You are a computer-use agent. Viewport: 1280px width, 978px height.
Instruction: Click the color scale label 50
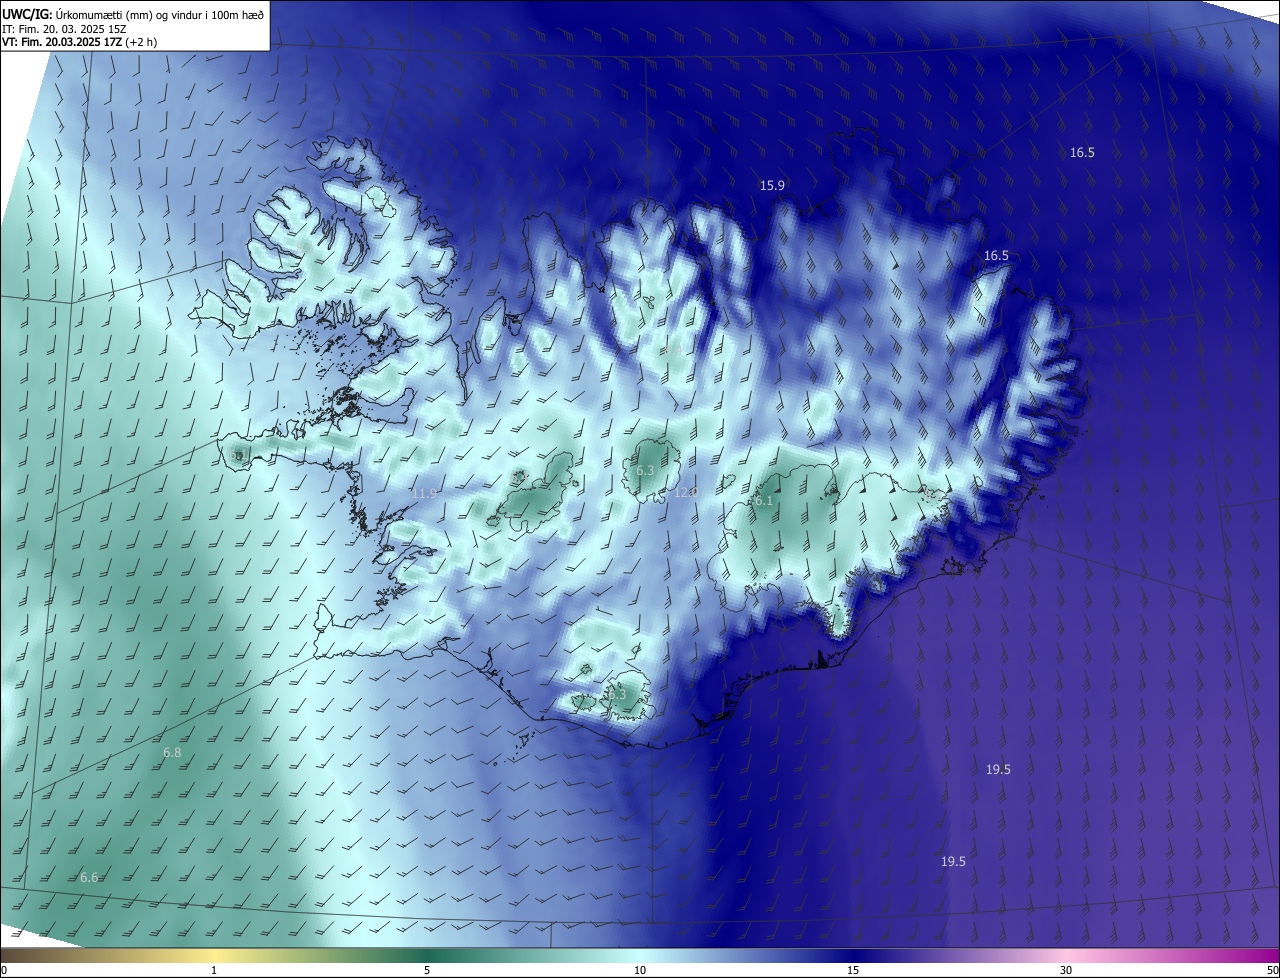pos(1272,971)
